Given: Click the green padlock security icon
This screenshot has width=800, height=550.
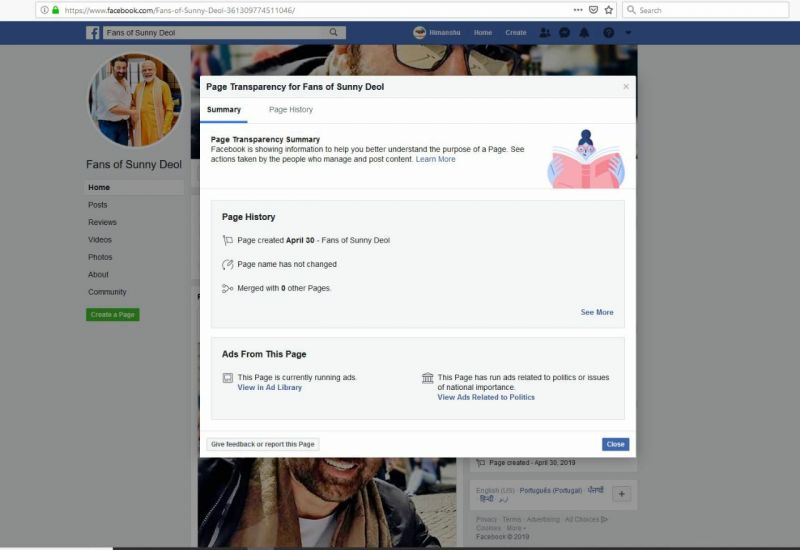Looking at the screenshot, I should coord(56,10).
